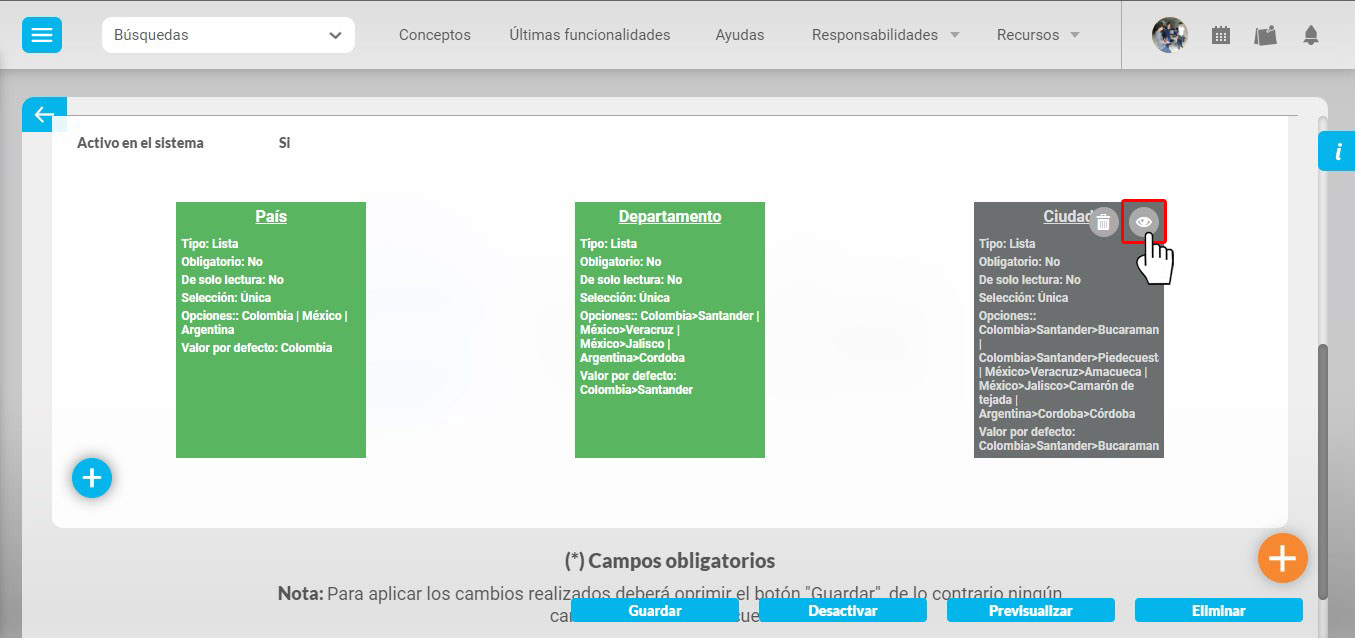The height and width of the screenshot is (638, 1355).
Task: Click the blue plus button to add field
Action: click(92, 478)
